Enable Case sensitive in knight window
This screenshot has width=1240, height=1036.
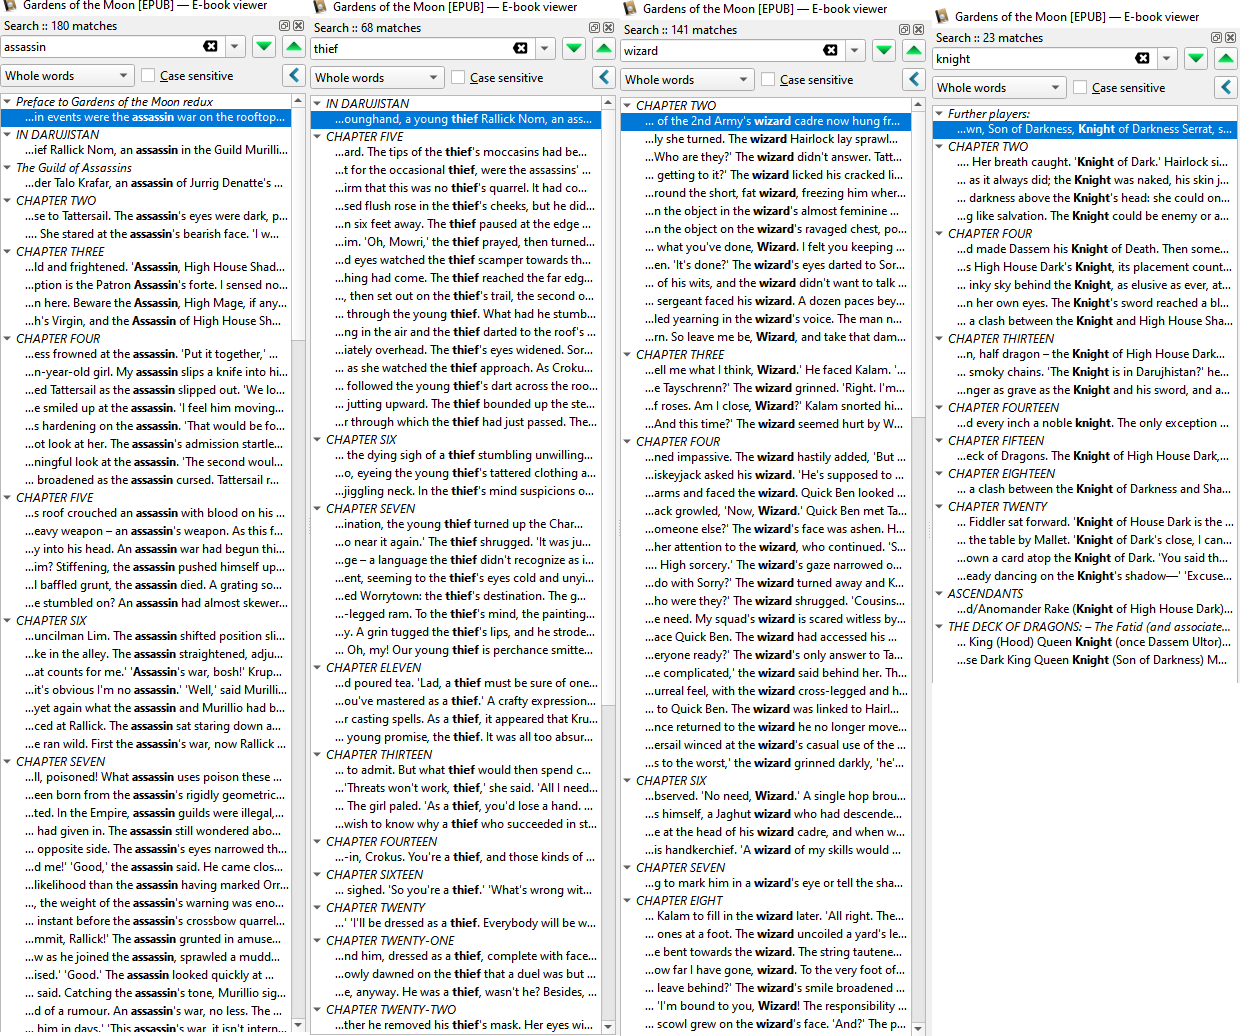click(1080, 87)
